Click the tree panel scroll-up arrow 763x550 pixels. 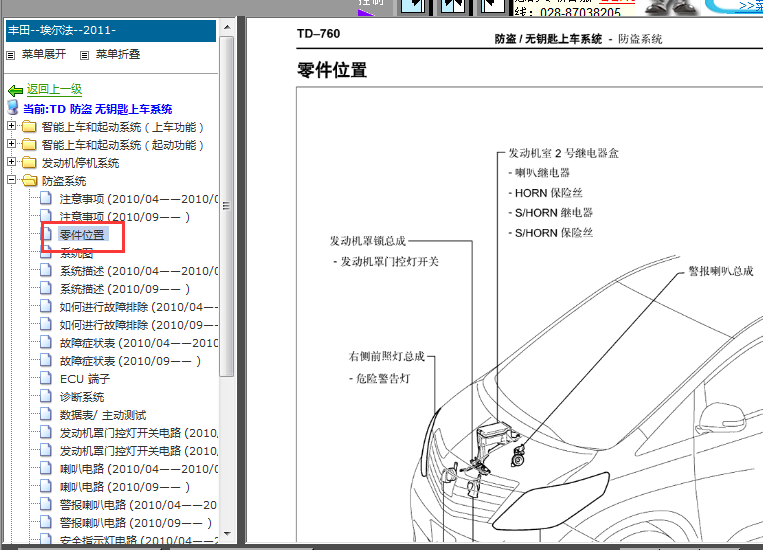tap(227, 27)
